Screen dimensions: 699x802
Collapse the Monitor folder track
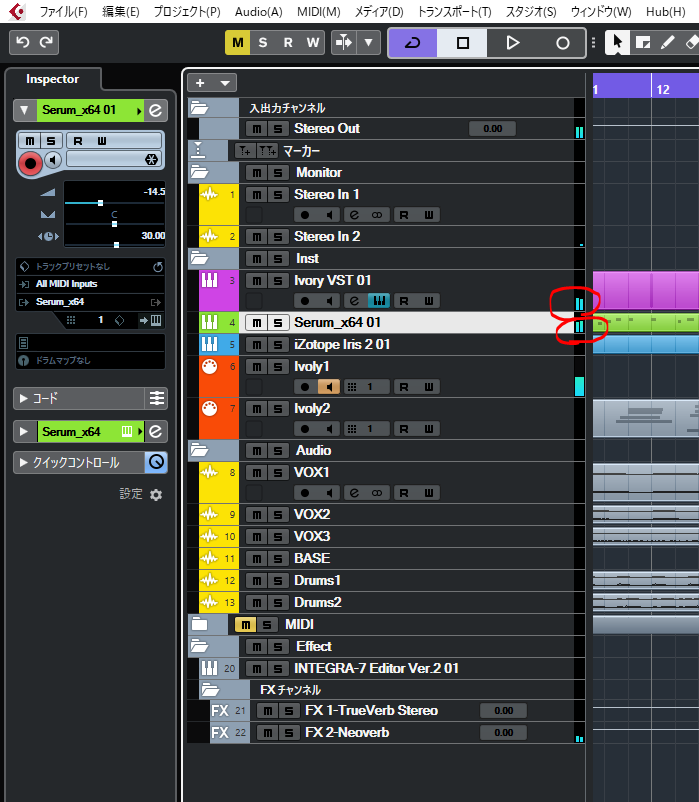pos(199,172)
